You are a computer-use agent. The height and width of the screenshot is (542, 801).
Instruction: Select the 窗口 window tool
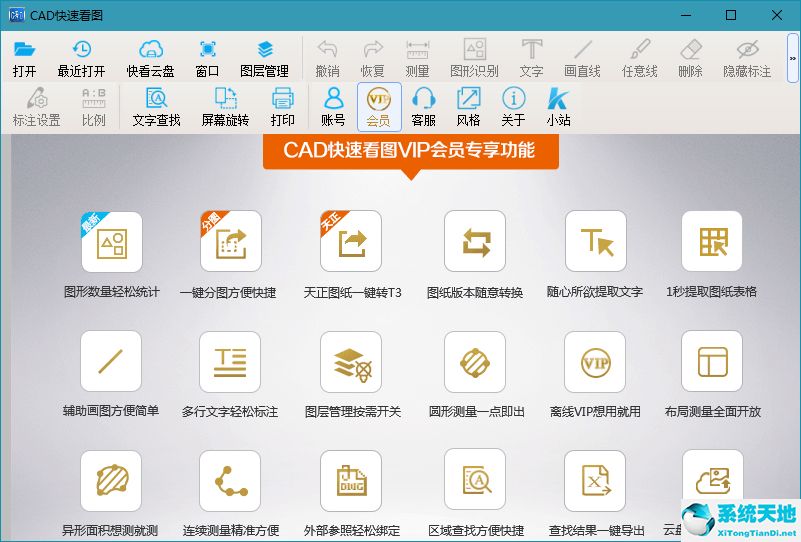click(207, 58)
